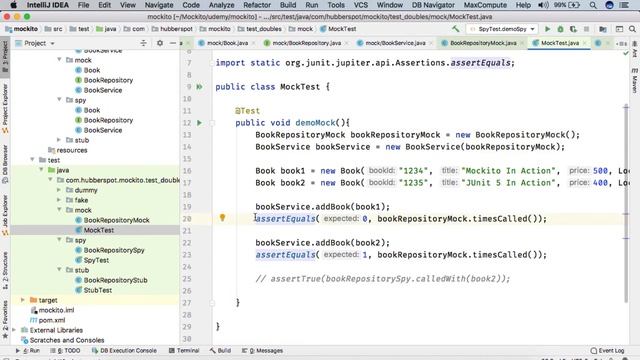Collapse the test folder
Viewport: 640px width, 360px height.
tap(32, 160)
